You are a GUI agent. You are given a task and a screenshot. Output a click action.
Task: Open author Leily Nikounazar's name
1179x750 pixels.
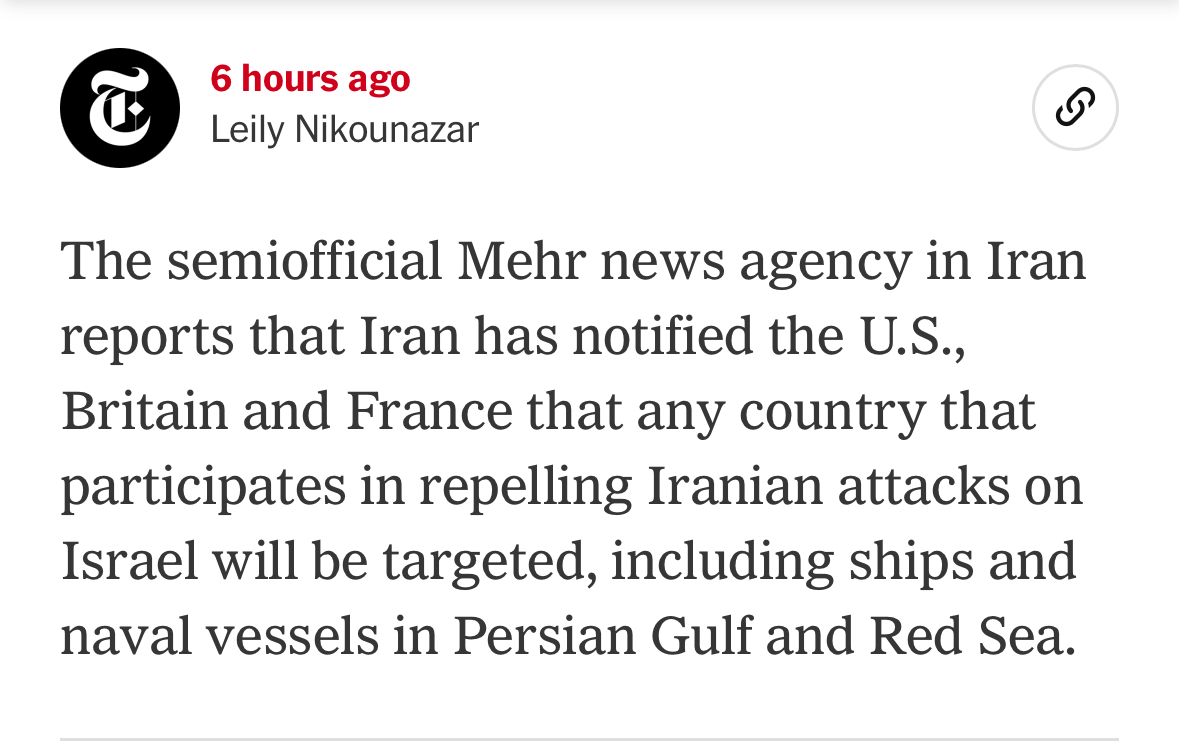tap(344, 129)
